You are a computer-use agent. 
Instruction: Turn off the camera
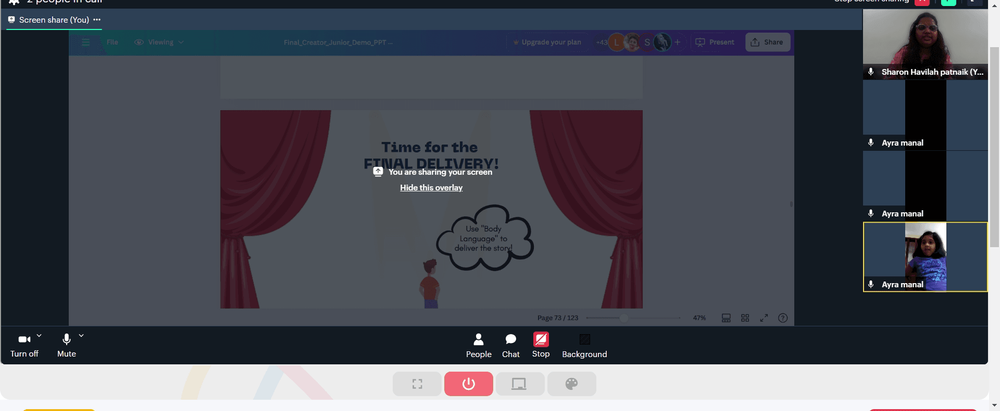[x=24, y=345]
